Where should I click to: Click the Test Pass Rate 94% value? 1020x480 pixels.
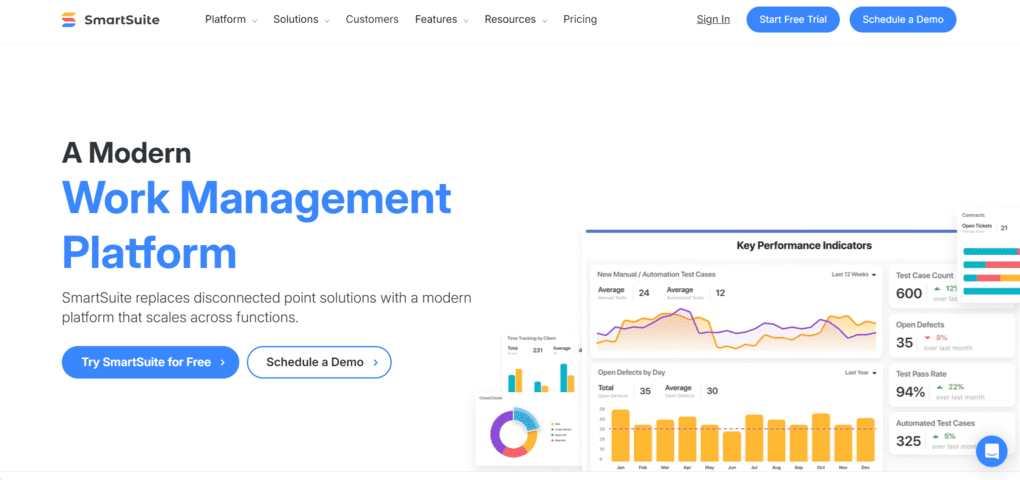click(910, 392)
